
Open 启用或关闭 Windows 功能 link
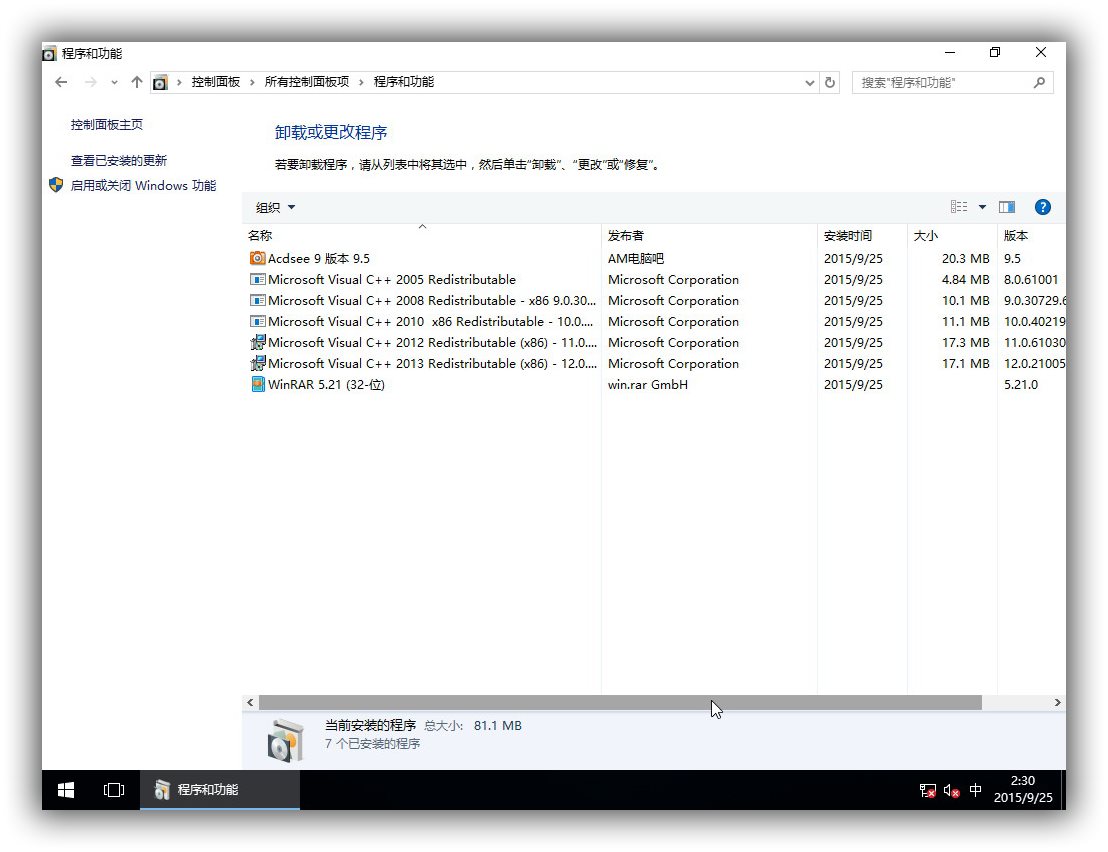pos(143,185)
